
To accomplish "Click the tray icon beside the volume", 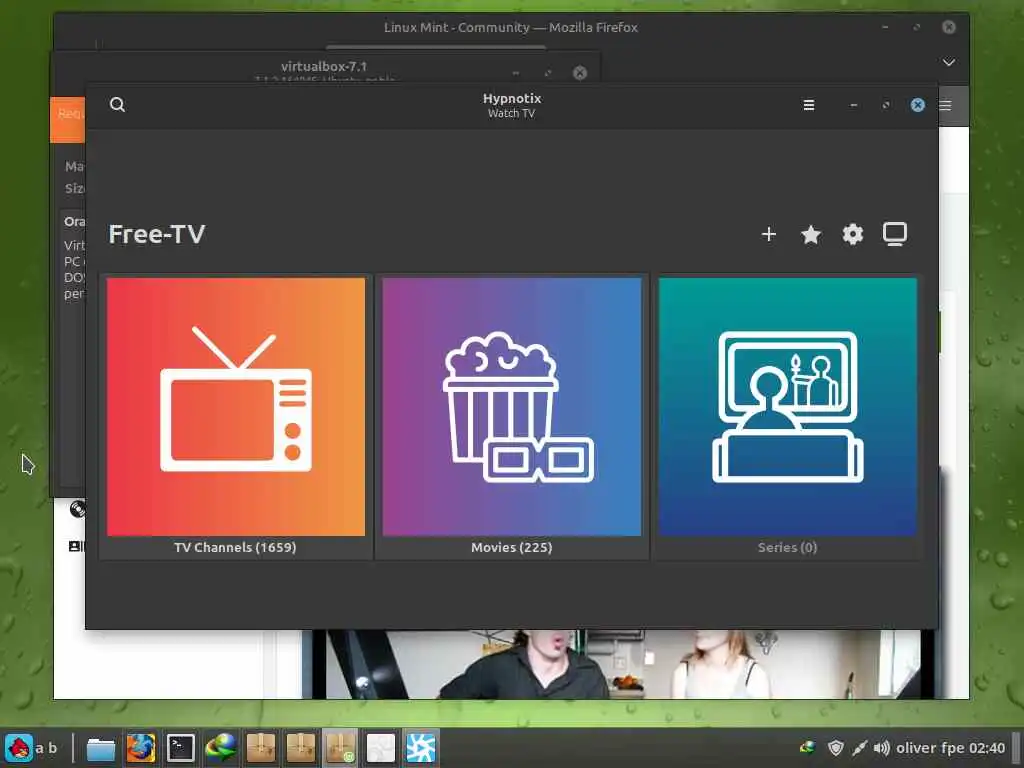I will pos(859,748).
